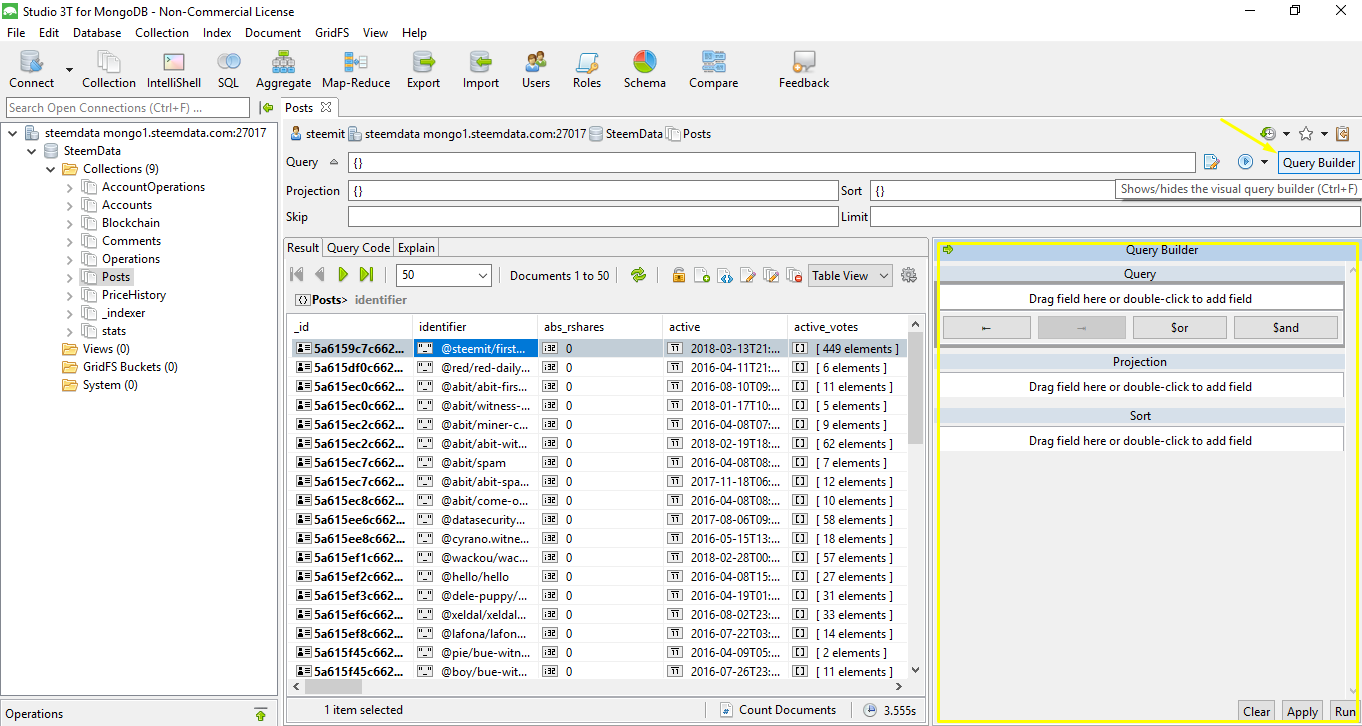This screenshot has width=1362, height=726.
Task: Switch to the Query Code tab
Action: (x=358, y=248)
